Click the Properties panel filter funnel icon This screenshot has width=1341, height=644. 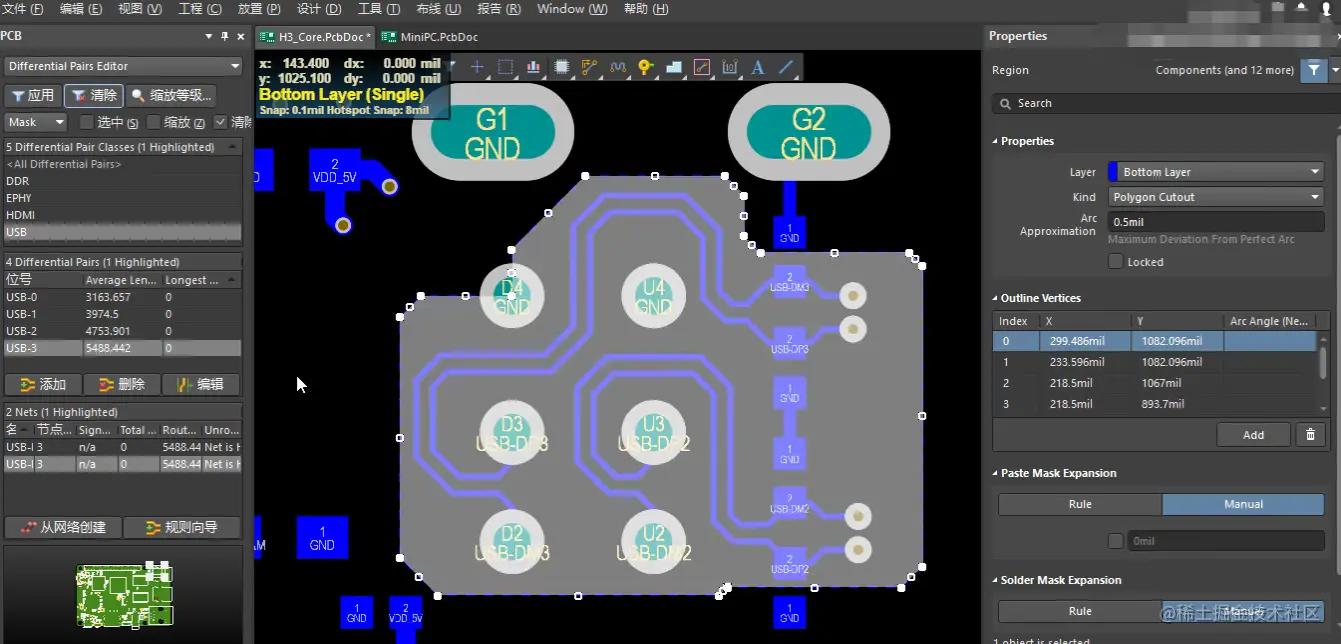1313,70
